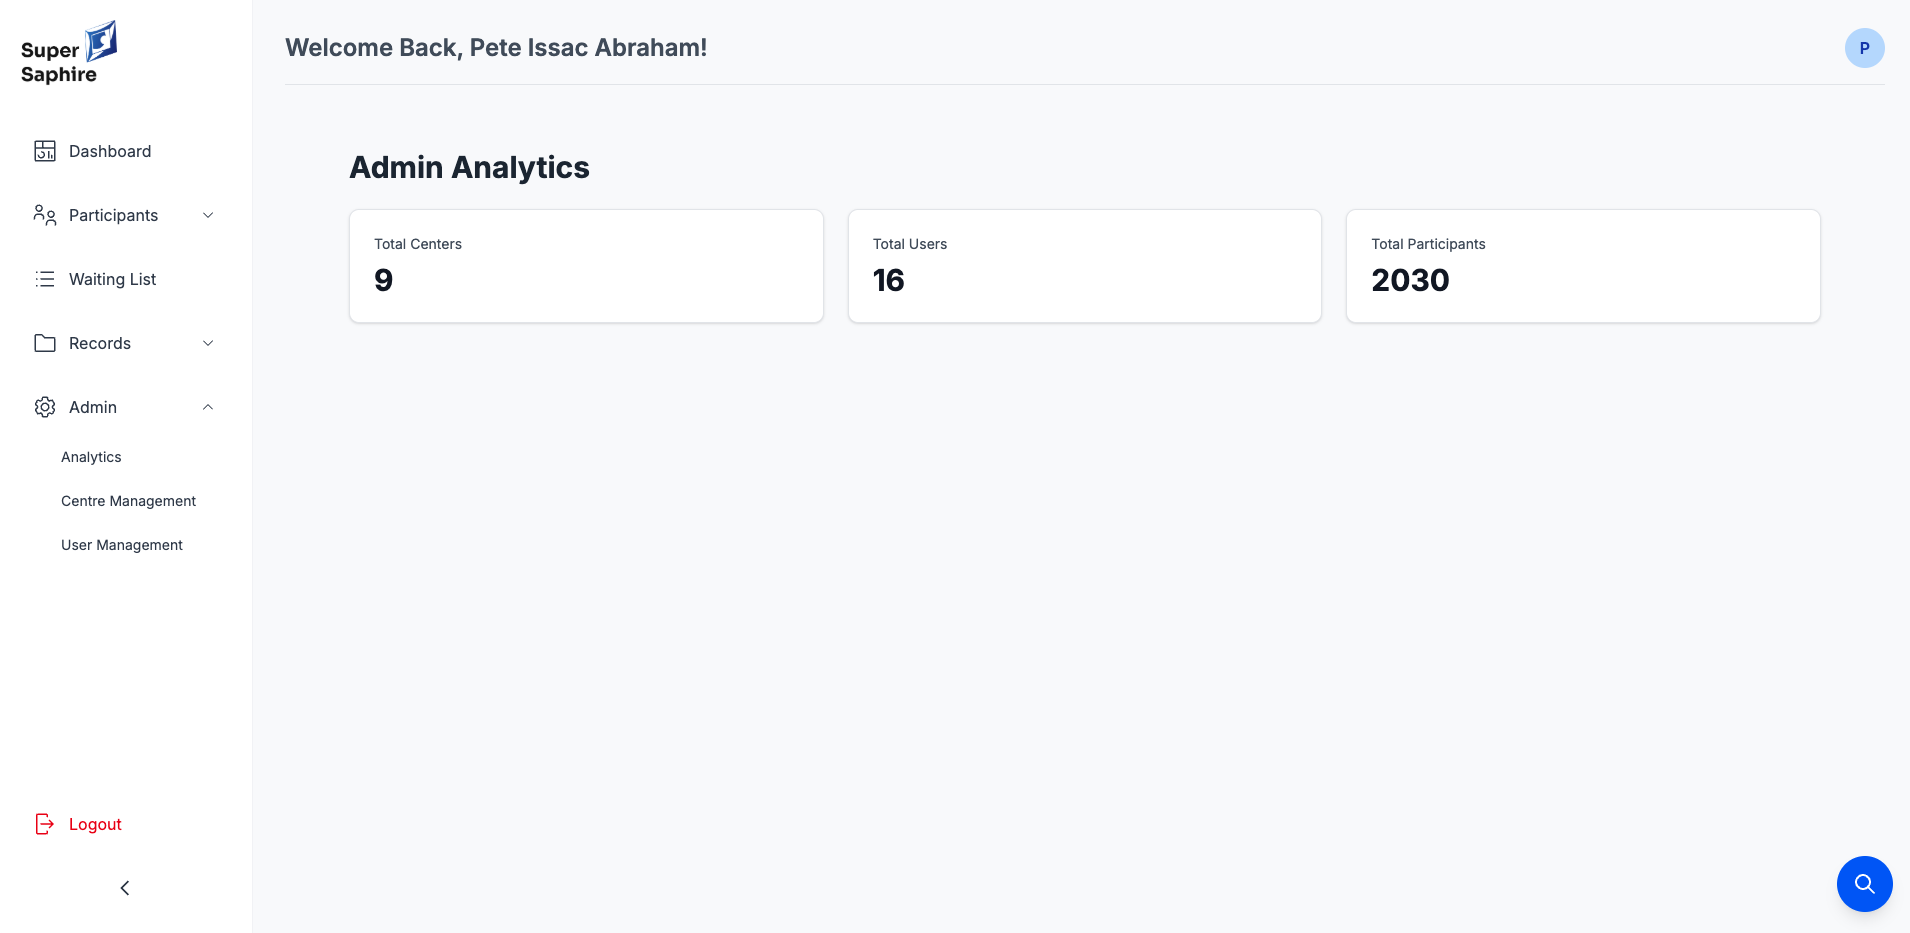Viewport: 1910px width, 933px height.
Task: Navigate to Dashboard menu label
Action: [x=110, y=151]
